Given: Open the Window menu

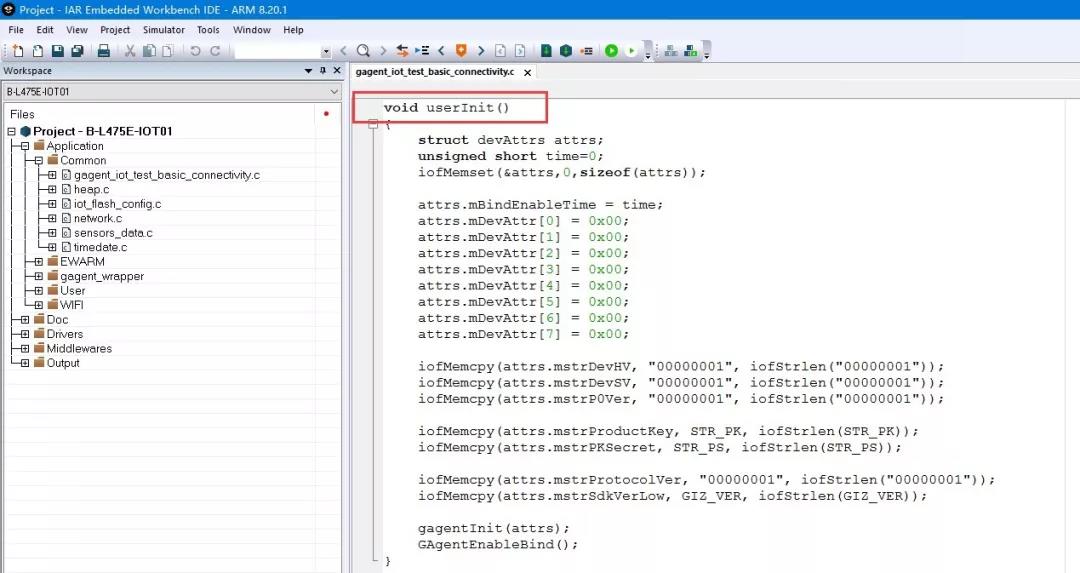Looking at the screenshot, I should click(251, 30).
